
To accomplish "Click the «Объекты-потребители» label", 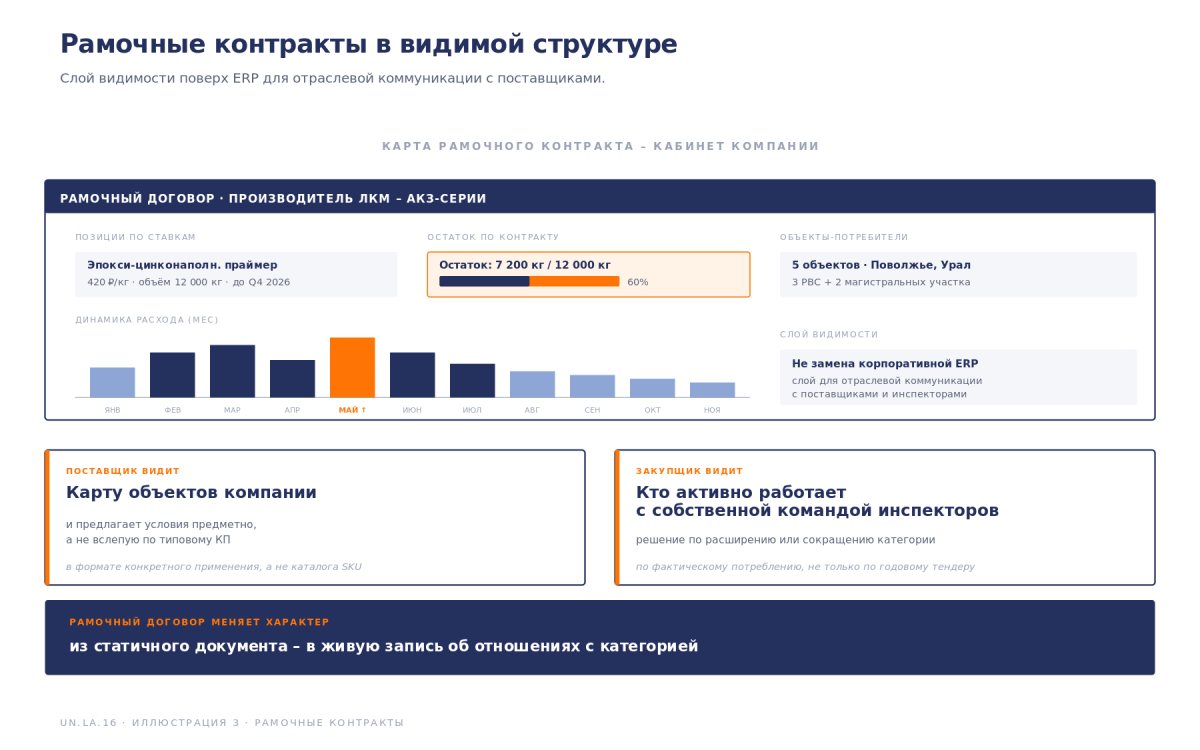I will tap(844, 237).
